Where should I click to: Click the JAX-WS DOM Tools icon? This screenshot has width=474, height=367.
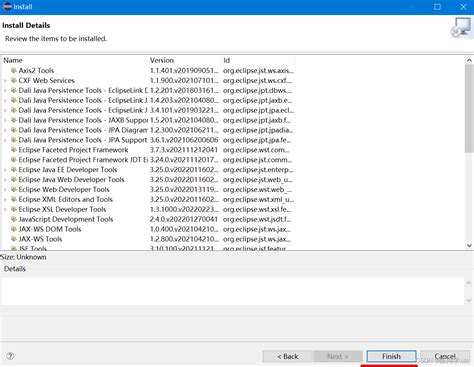click(14, 229)
